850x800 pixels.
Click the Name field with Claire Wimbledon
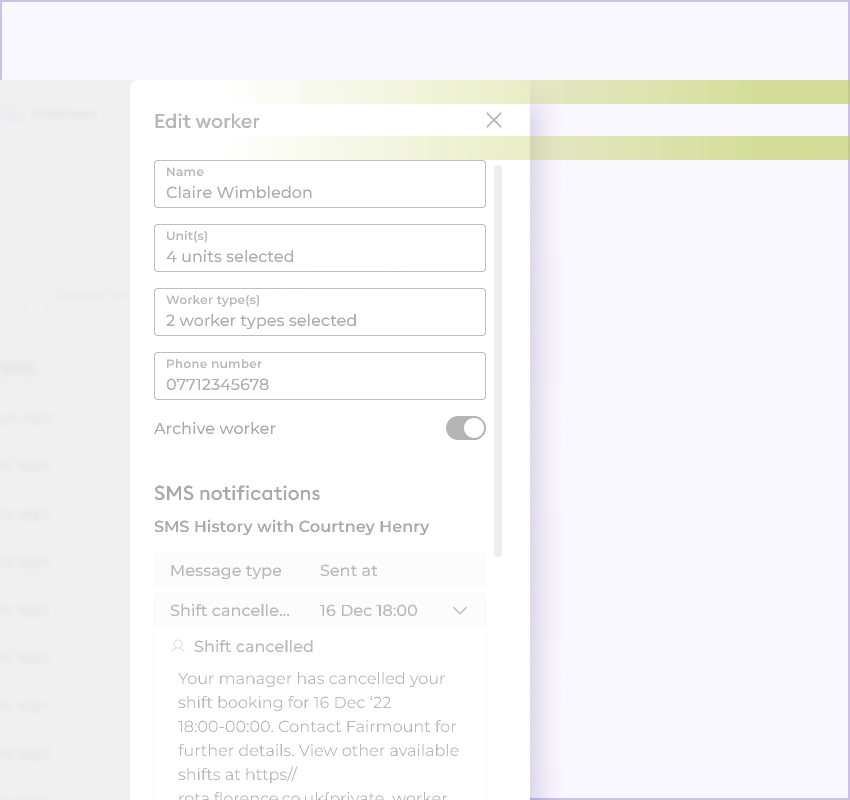pos(320,184)
